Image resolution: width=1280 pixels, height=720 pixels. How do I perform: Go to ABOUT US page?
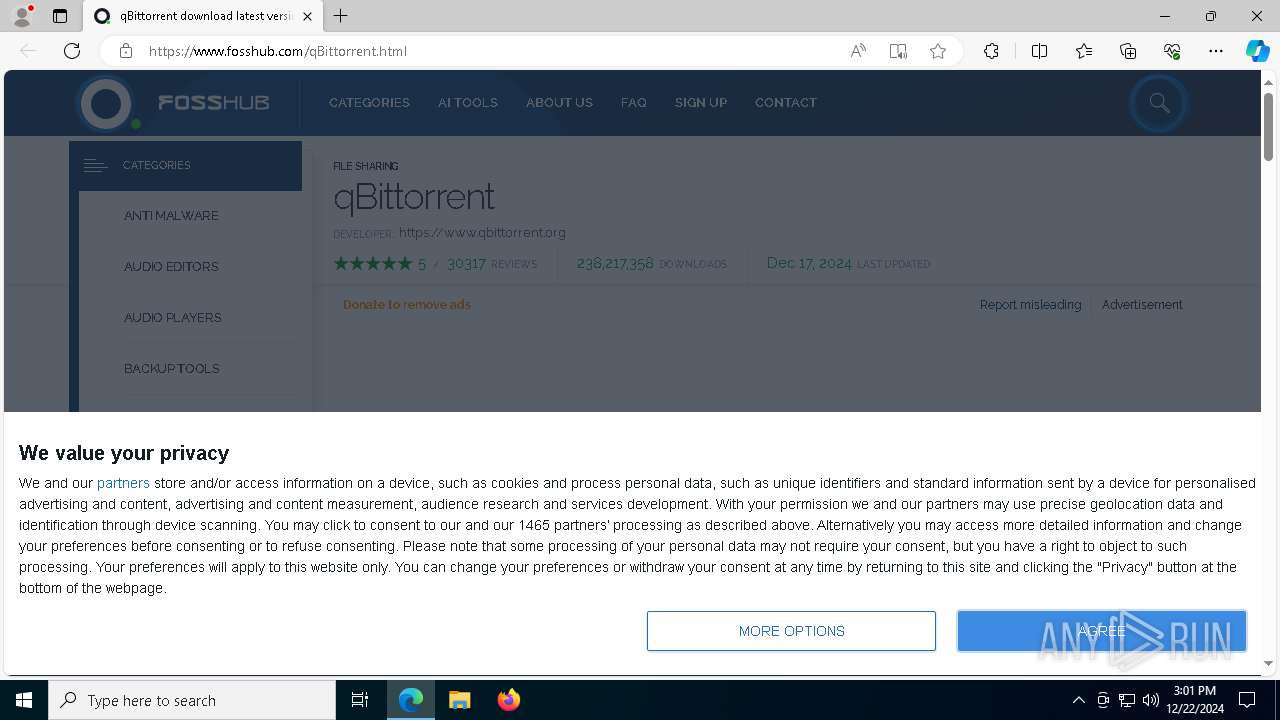559,103
